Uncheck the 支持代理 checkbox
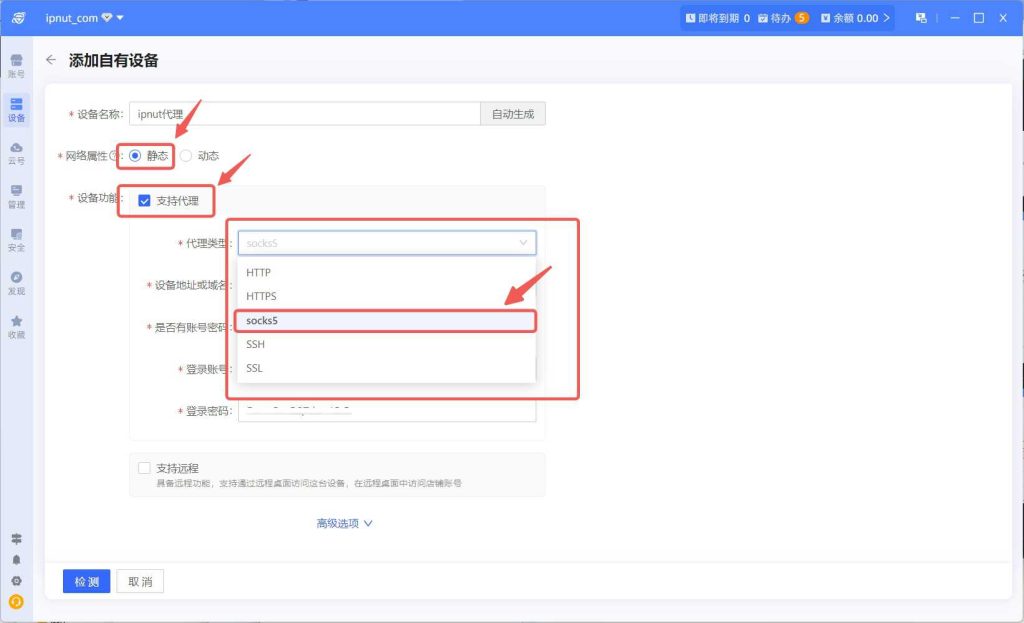 (x=144, y=201)
